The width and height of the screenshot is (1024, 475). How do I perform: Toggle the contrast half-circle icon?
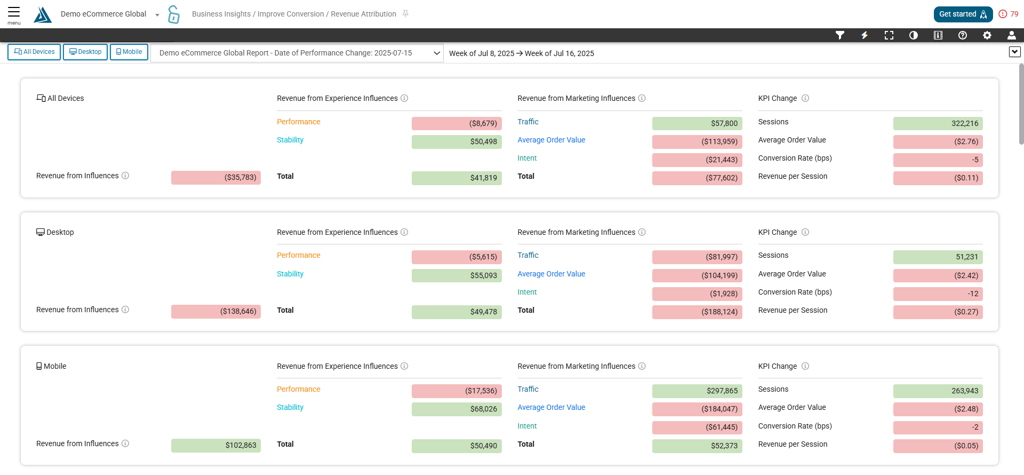(x=914, y=35)
